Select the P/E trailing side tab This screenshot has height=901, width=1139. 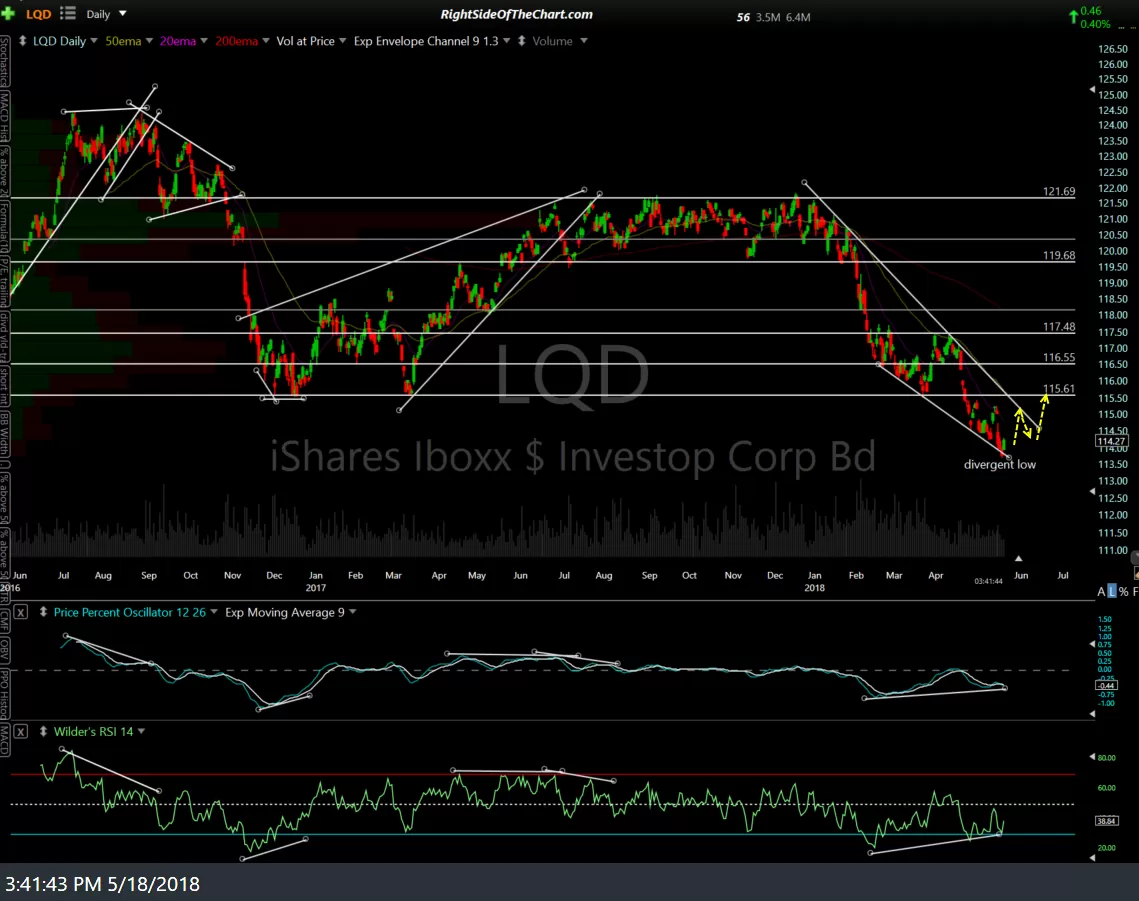4,282
